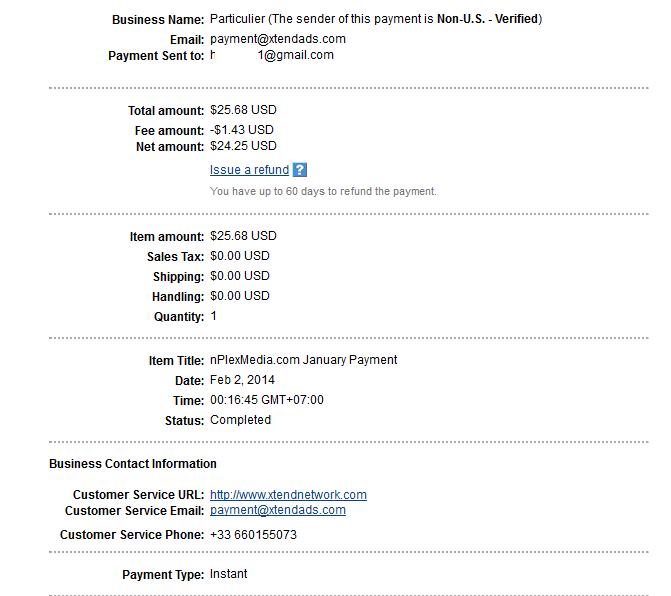
Task: Click the Instant payment type value
Action: click(229, 574)
